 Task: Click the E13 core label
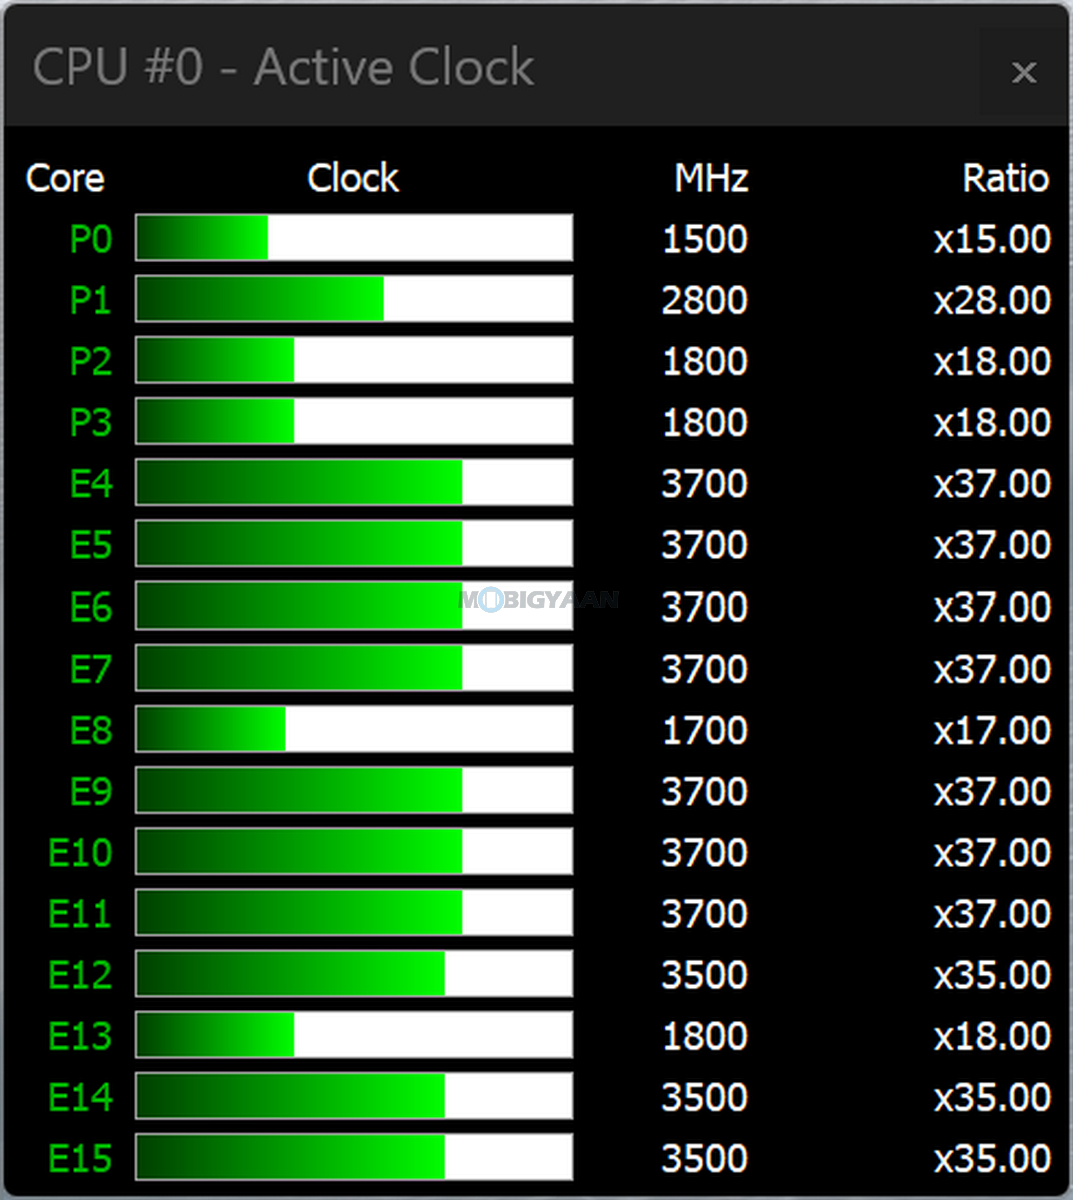(80, 1036)
